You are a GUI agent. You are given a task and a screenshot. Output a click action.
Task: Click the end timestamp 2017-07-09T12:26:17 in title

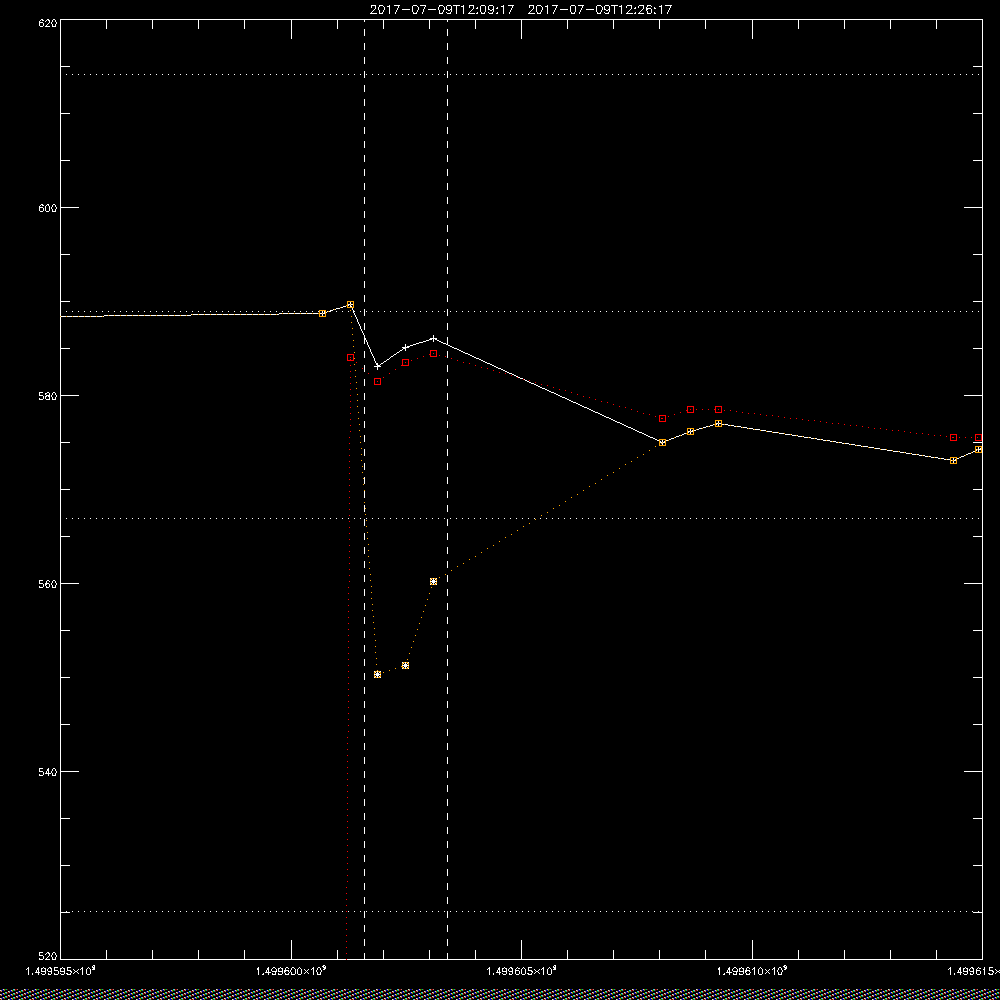coord(599,10)
